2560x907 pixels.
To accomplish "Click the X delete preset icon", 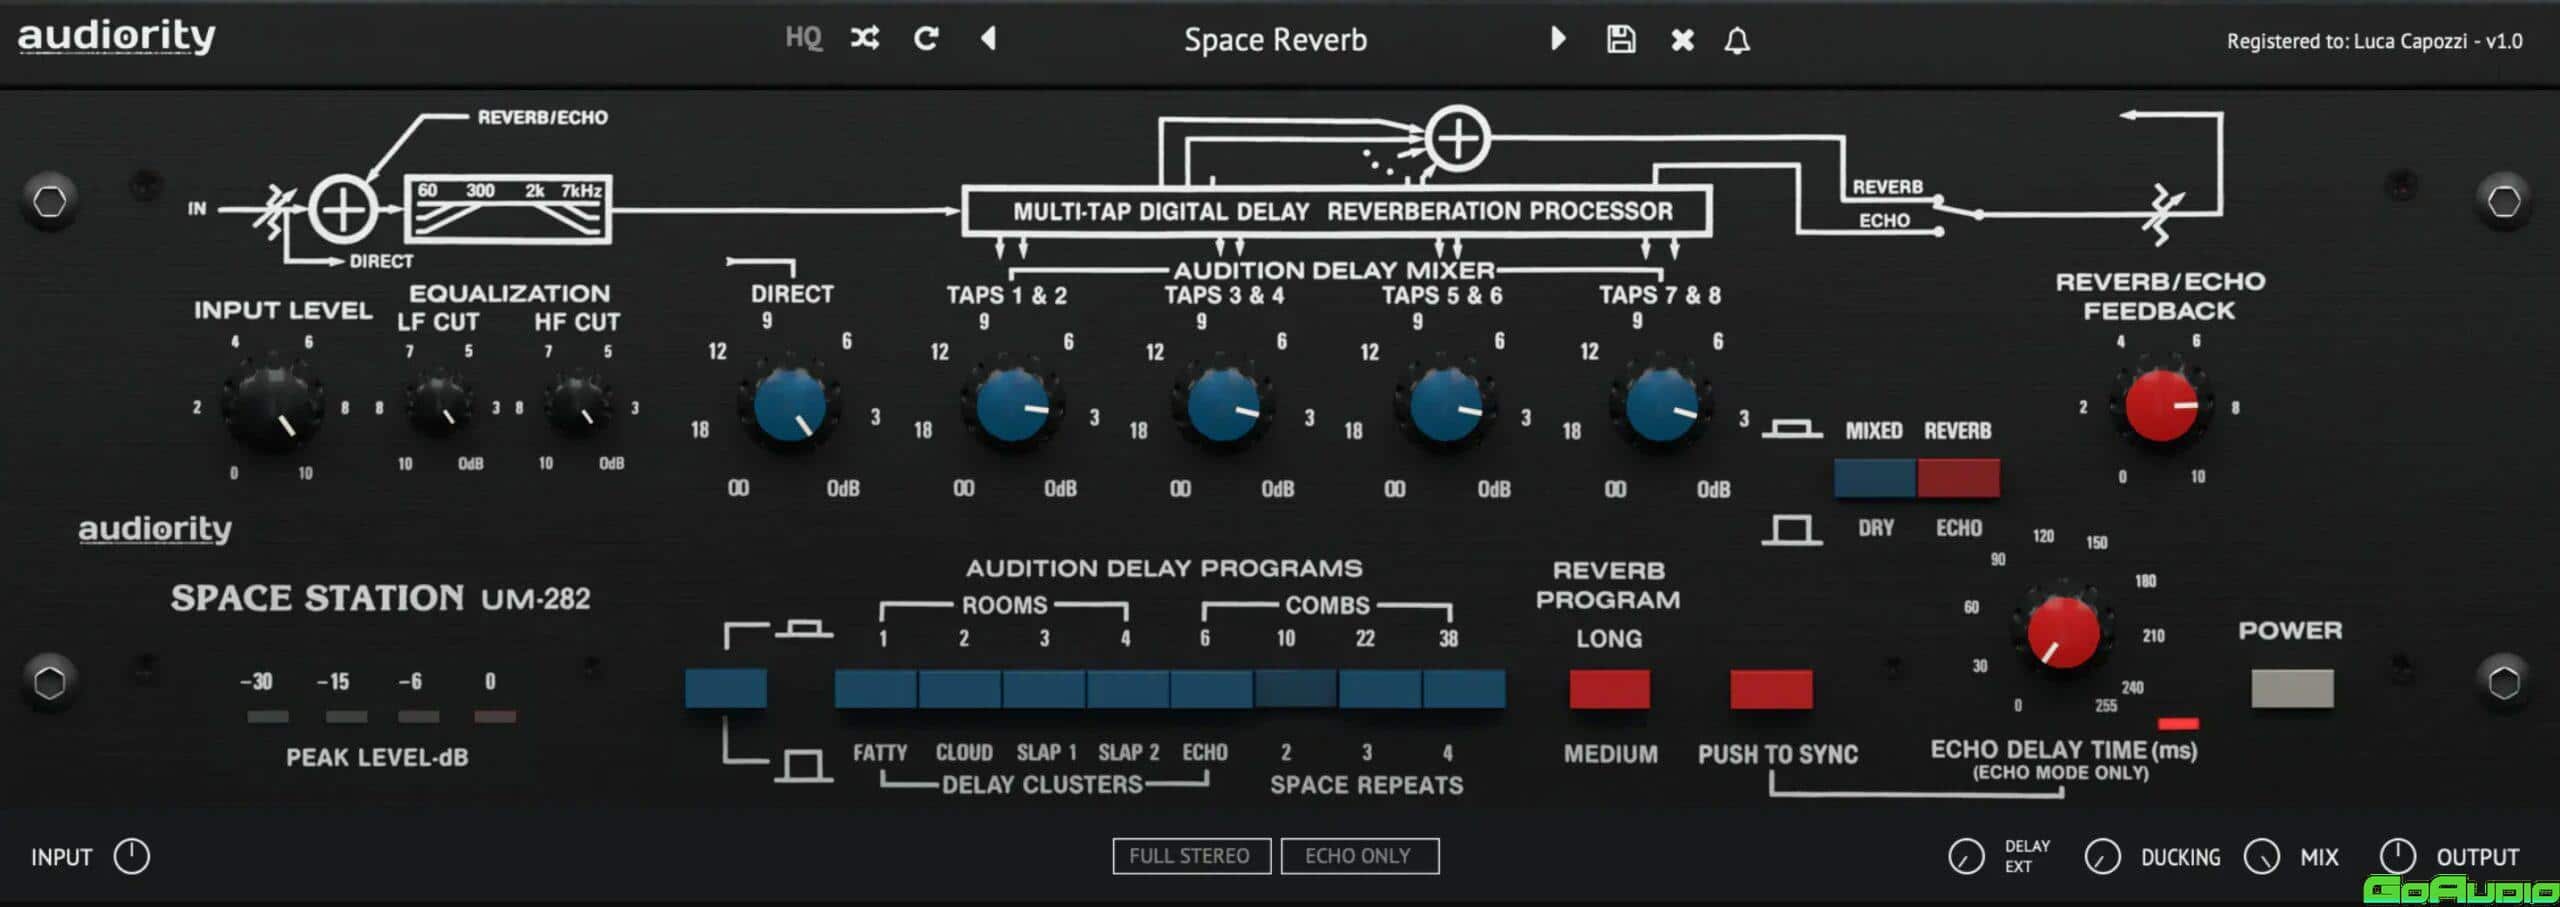I will [1682, 40].
